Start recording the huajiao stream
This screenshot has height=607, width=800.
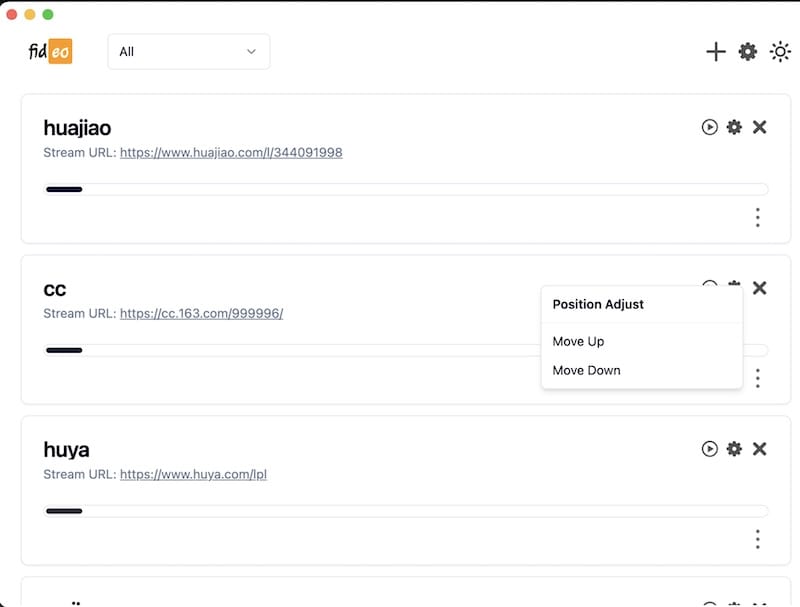pos(709,127)
